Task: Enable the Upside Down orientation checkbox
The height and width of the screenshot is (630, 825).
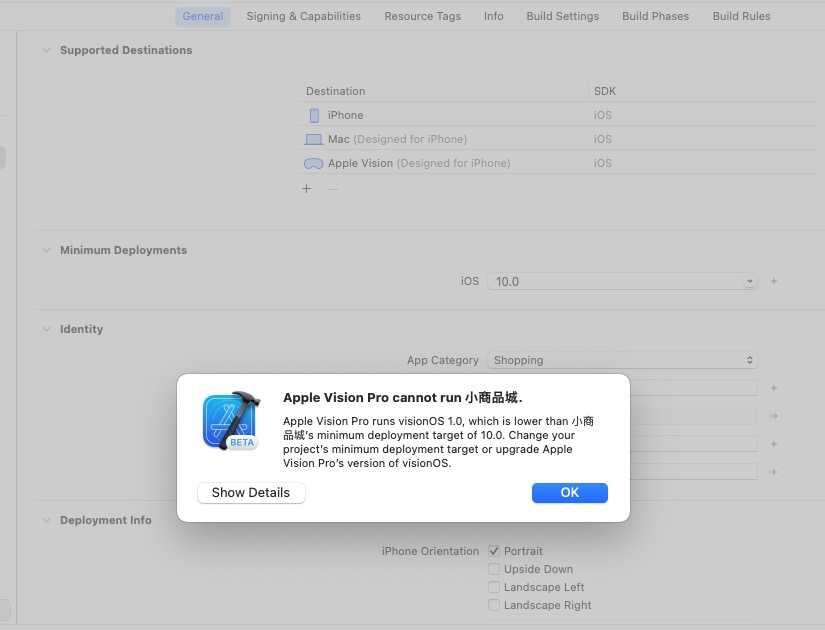Action: coord(494,569)
